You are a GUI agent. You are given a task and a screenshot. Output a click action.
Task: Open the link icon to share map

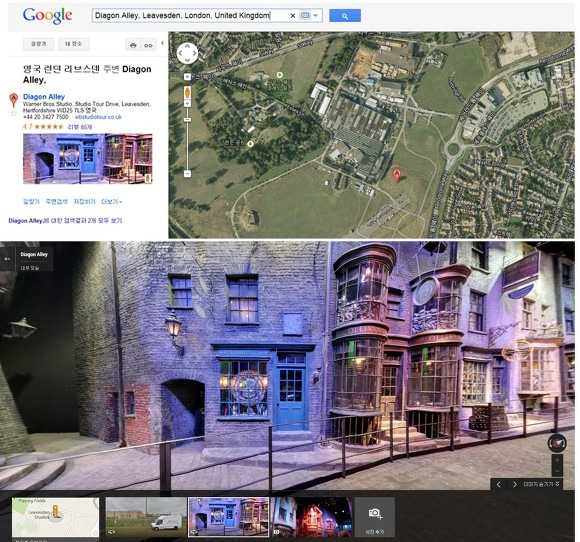point(148,45)
